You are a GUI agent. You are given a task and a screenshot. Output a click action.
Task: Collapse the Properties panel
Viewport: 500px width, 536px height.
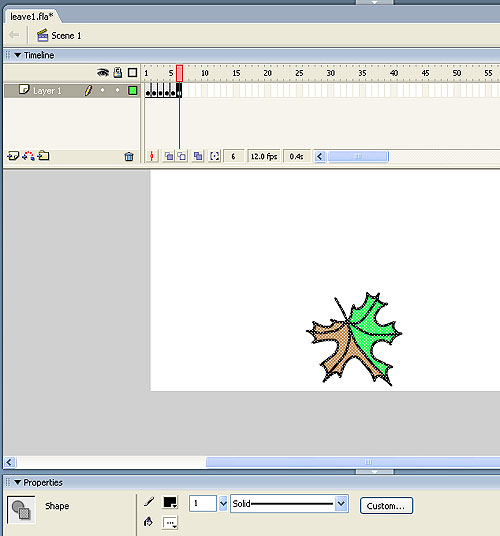coord(18,482)
